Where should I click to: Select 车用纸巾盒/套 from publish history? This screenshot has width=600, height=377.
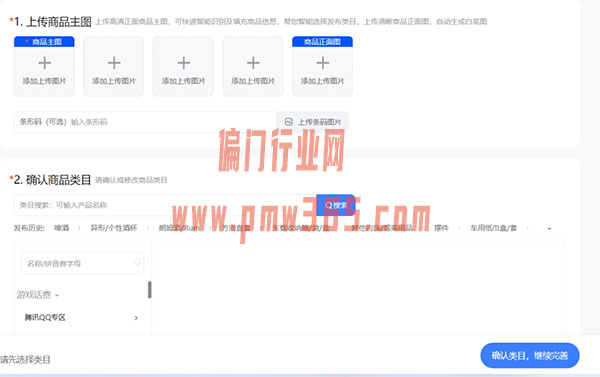[x=494, y=228]
